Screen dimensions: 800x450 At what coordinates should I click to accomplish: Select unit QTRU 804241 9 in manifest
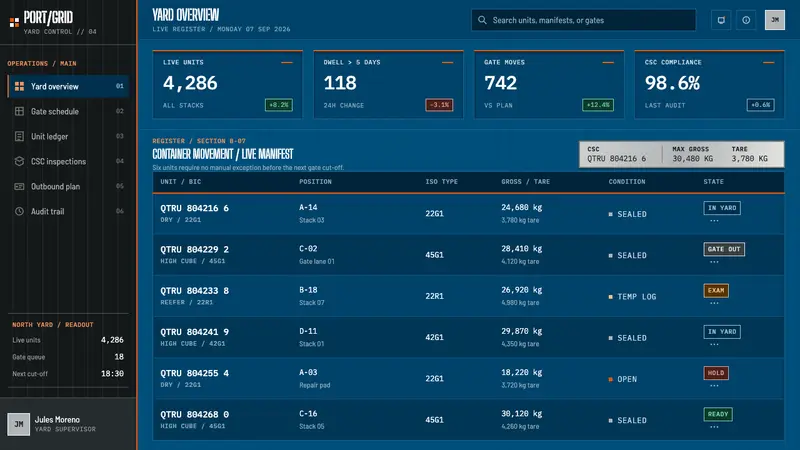pos(194,332)
